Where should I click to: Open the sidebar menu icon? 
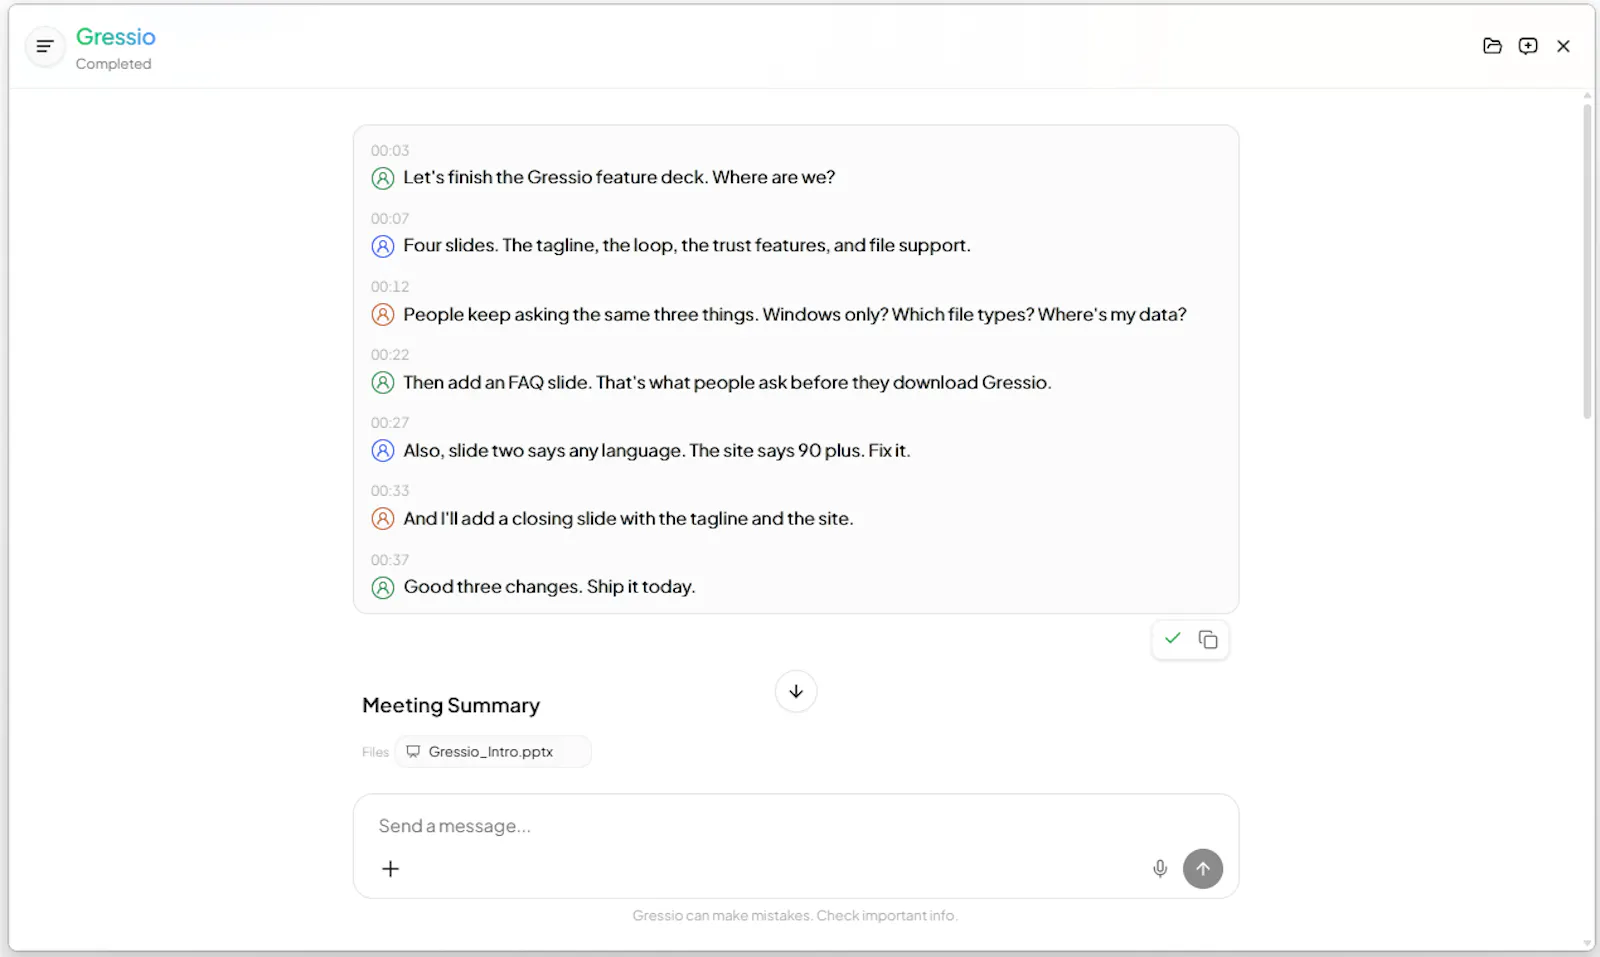(x=45, y=46)
